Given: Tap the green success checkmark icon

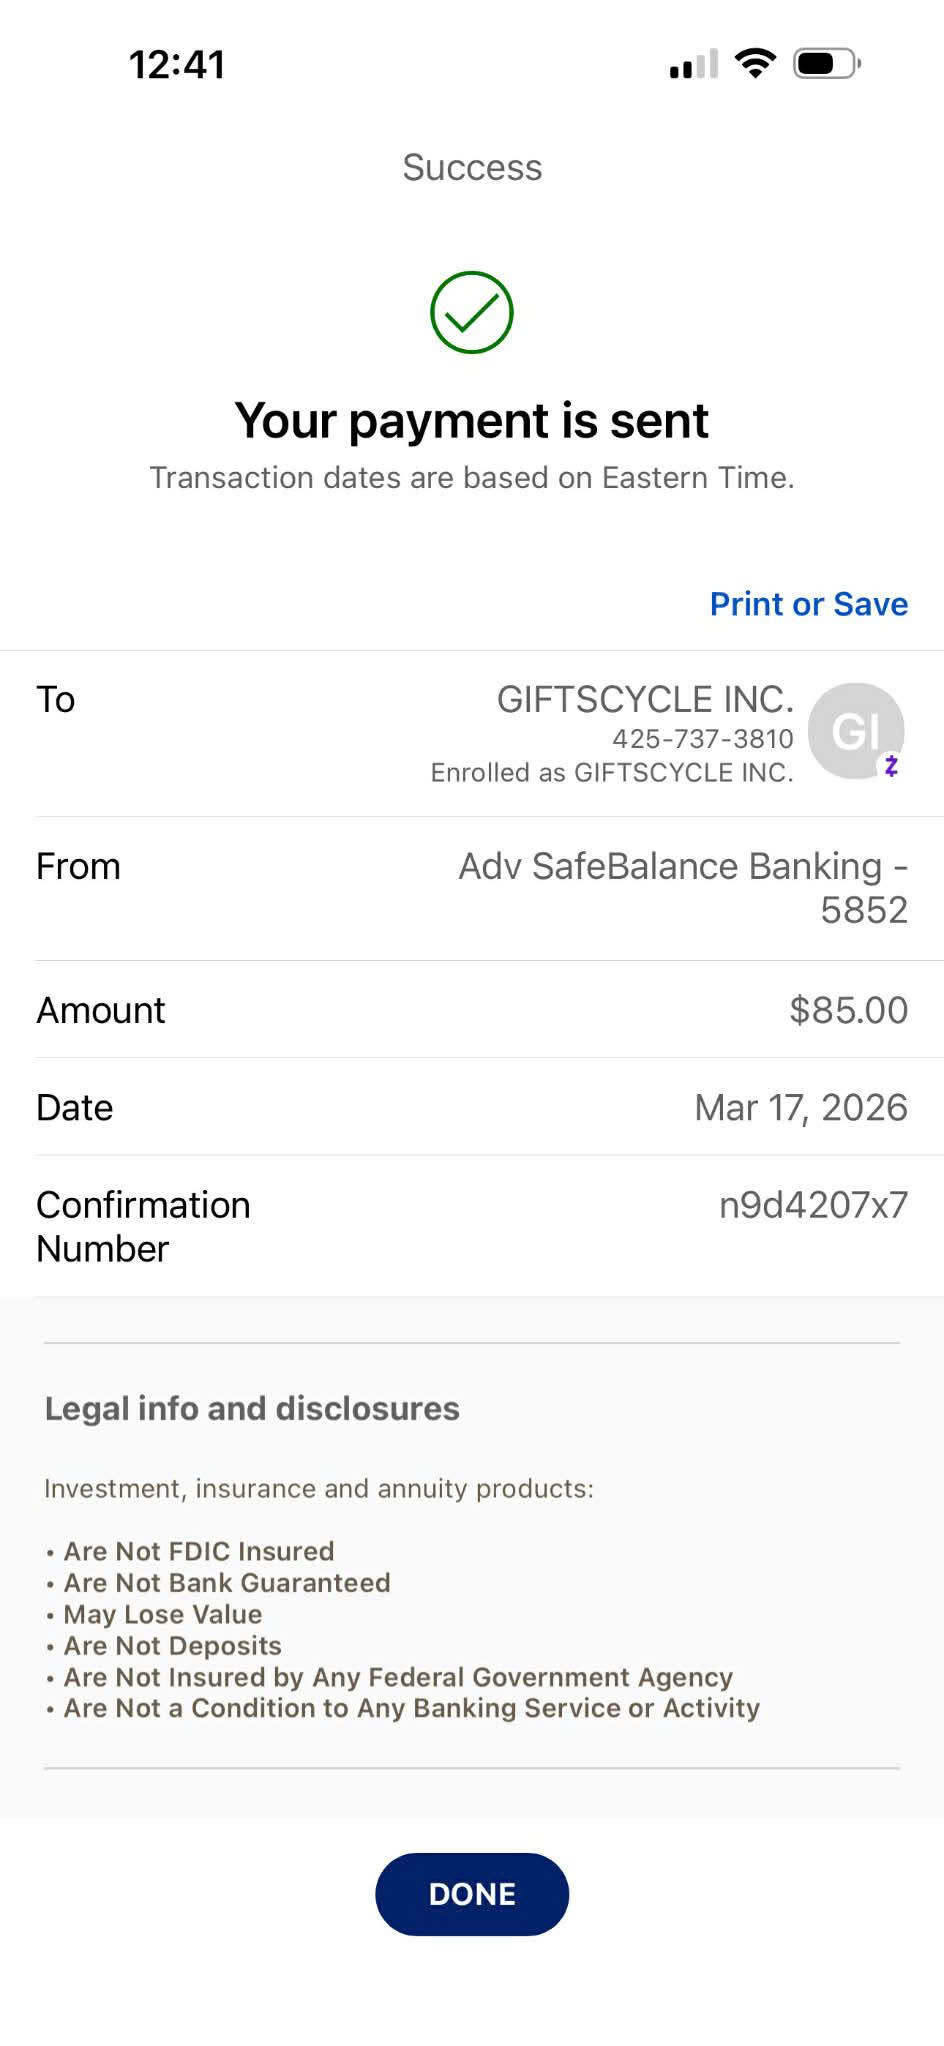Looking at the screenshot, I should click(472, 312).
